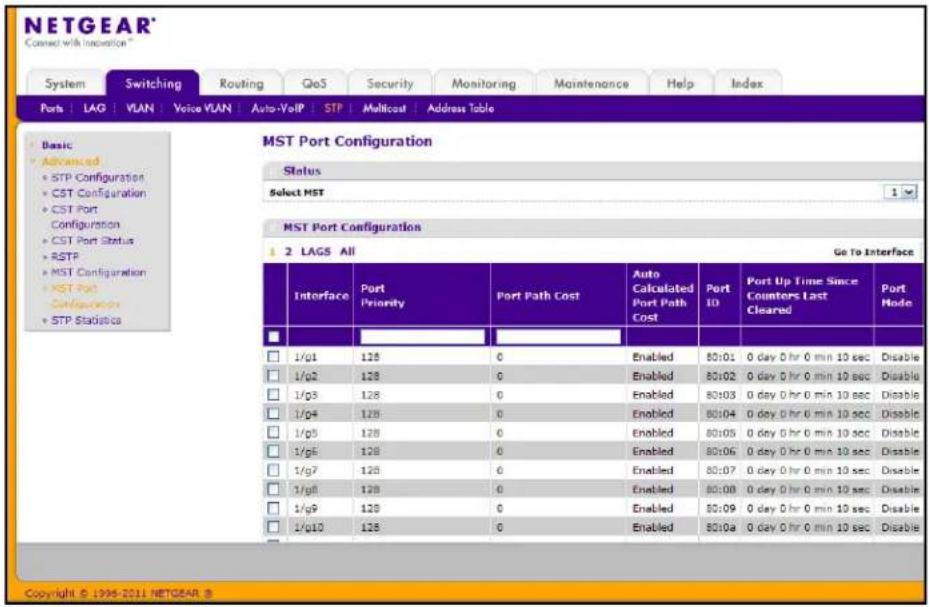The image size is (929, 607).
Task: Show unit 2 ports link
Action: [x=288, y=252]
